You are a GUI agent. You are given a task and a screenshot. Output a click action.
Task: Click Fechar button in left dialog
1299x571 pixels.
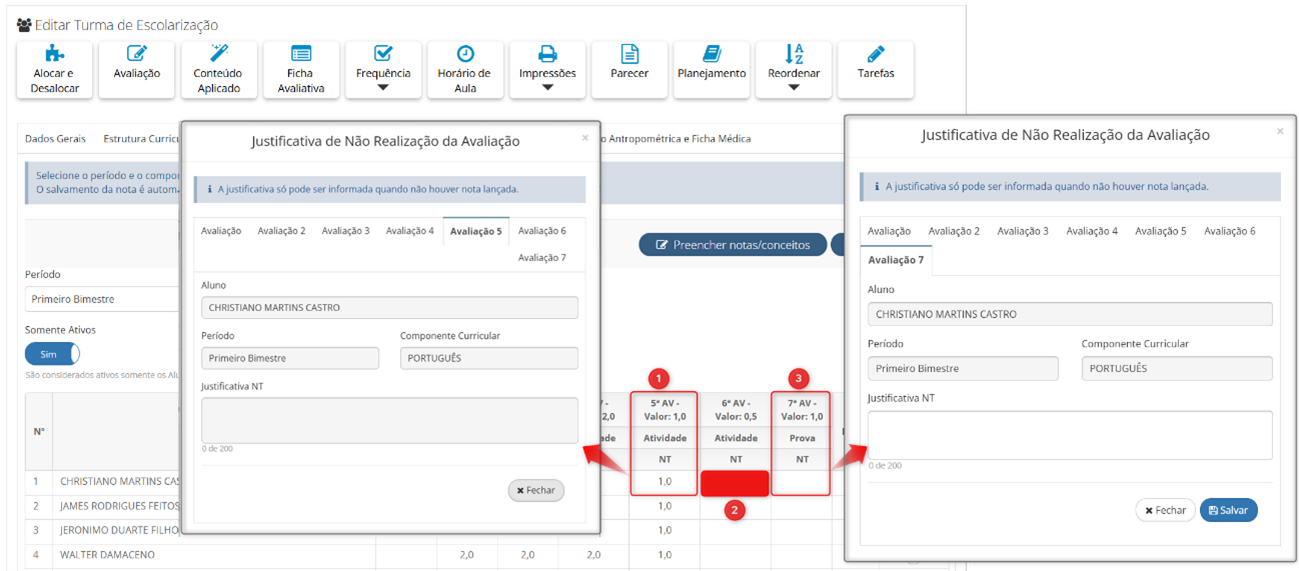536,491
